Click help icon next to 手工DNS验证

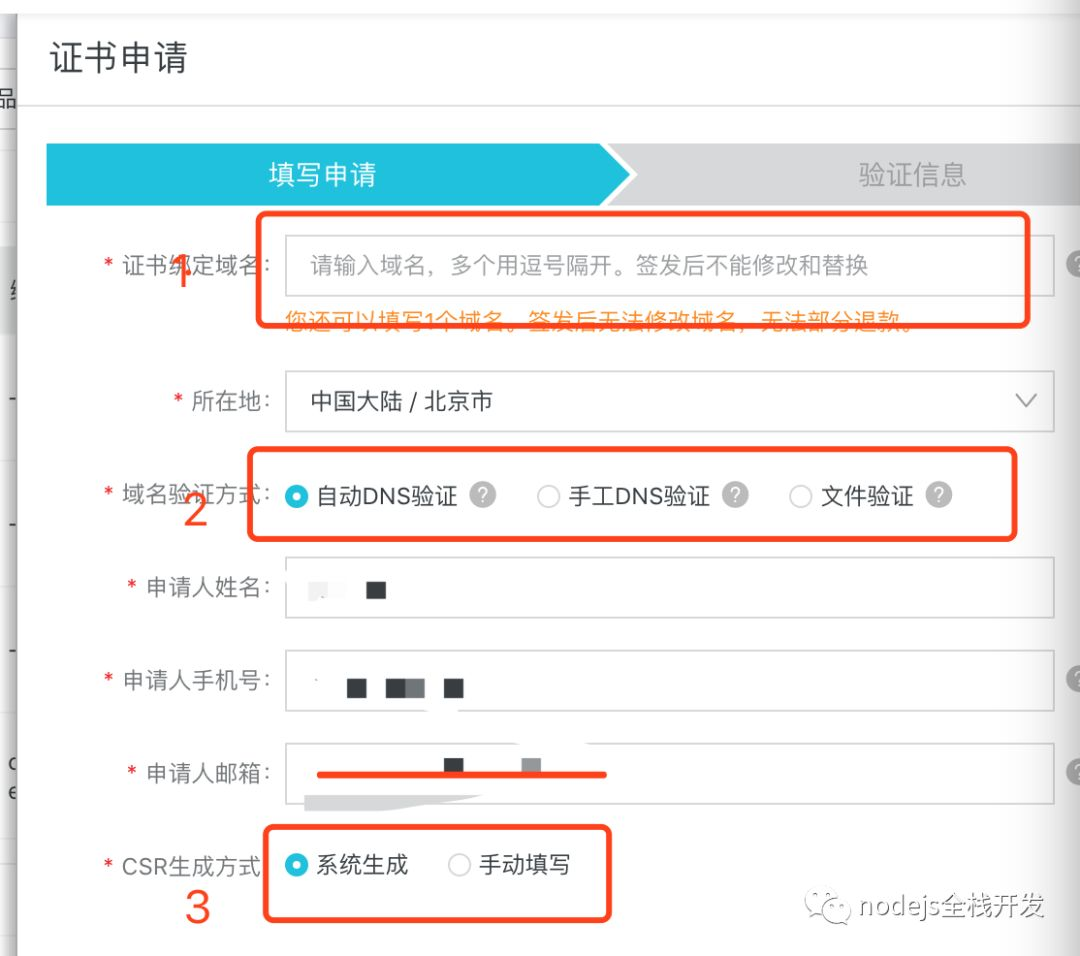(735, 494)
